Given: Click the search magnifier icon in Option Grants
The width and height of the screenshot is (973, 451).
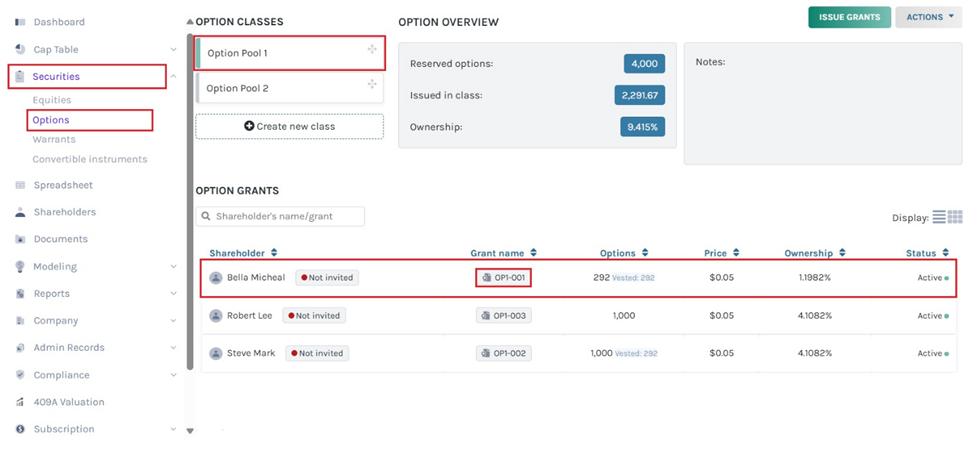Looking at the screenshot, I should (x=207, y=217).
